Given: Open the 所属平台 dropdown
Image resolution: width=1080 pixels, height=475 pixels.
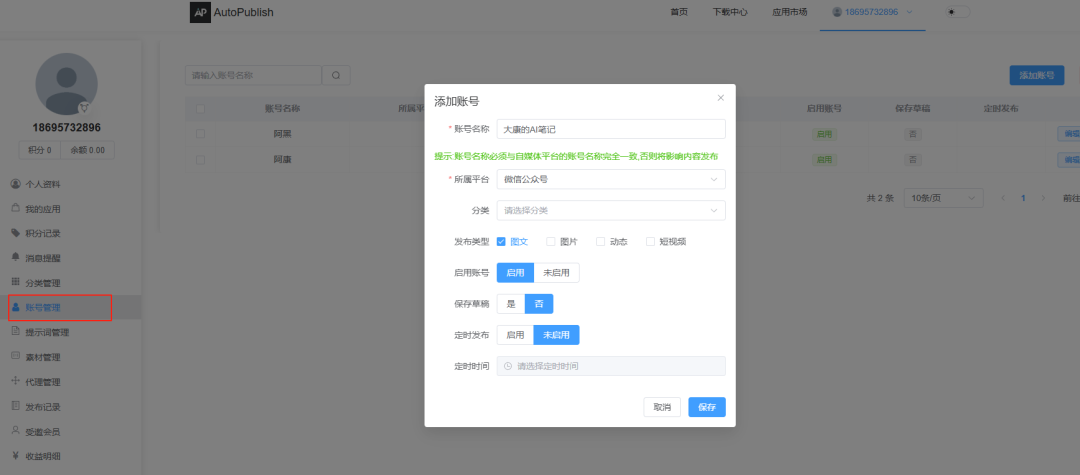Looking at the screenshot, I should pos(611,180).
